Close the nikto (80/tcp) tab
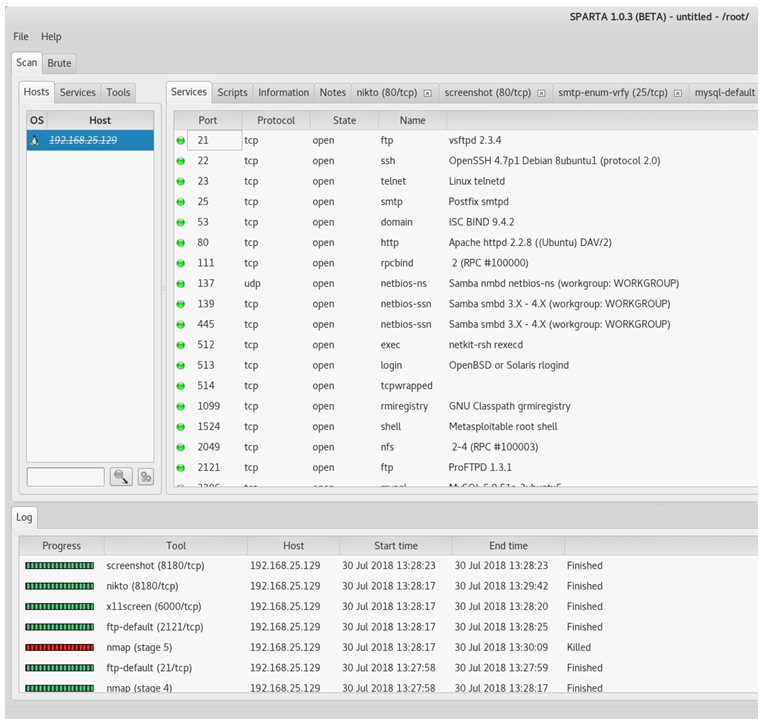765x726 pixels. pyautogui.click(x=427, y=93)
